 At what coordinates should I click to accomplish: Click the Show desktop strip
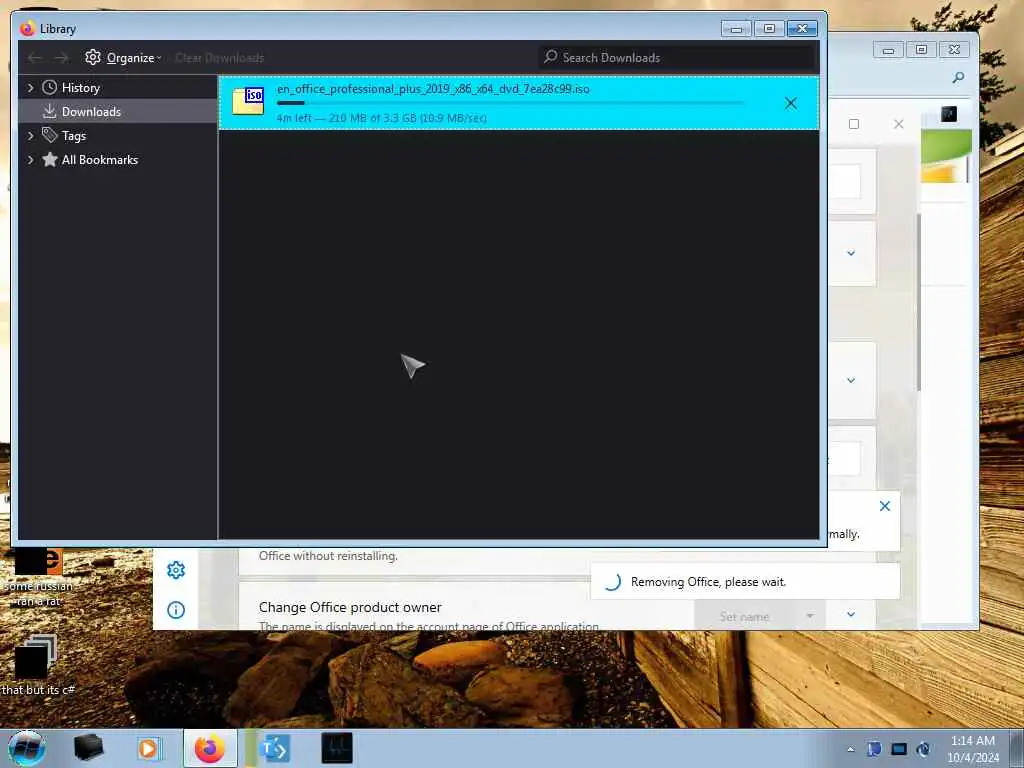1016,748
